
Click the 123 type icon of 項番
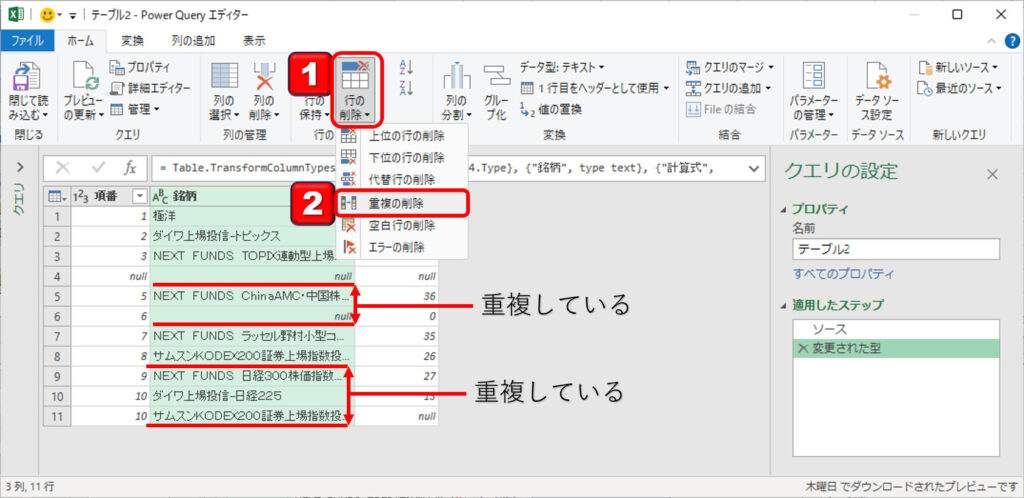tap(82, 196)
